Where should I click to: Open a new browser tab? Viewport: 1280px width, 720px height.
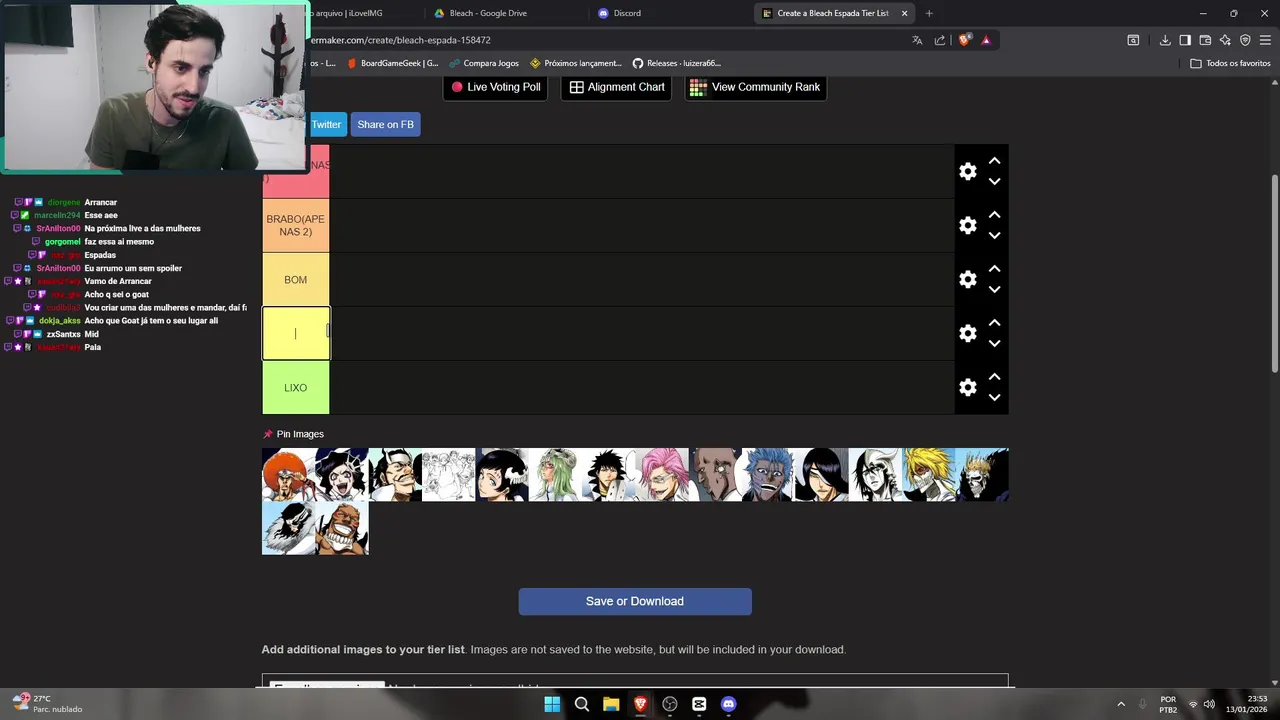click(x=929, y=13)
